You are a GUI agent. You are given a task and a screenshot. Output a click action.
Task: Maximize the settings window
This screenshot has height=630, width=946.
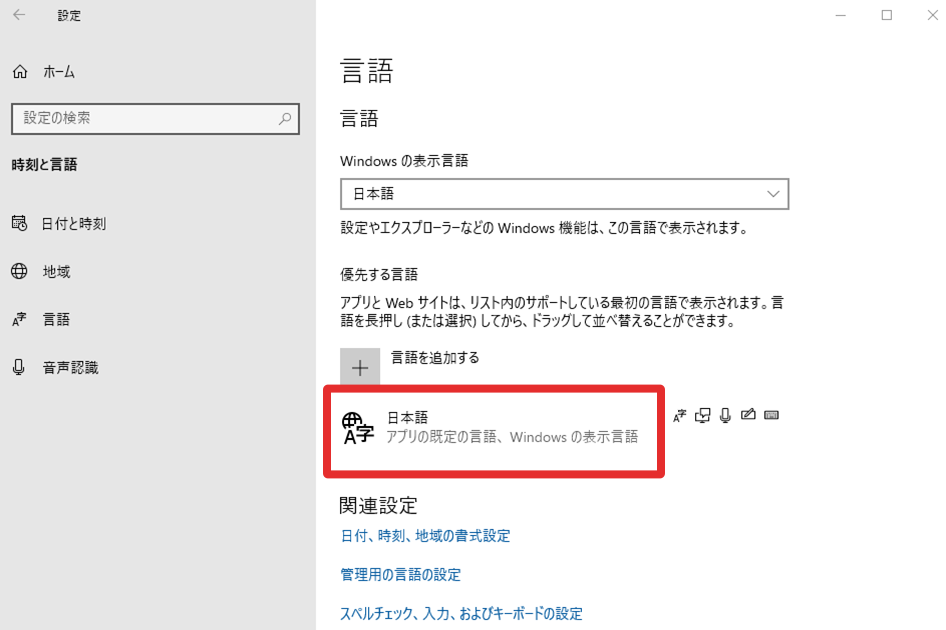pyautogui.click(x=887, y=15)
